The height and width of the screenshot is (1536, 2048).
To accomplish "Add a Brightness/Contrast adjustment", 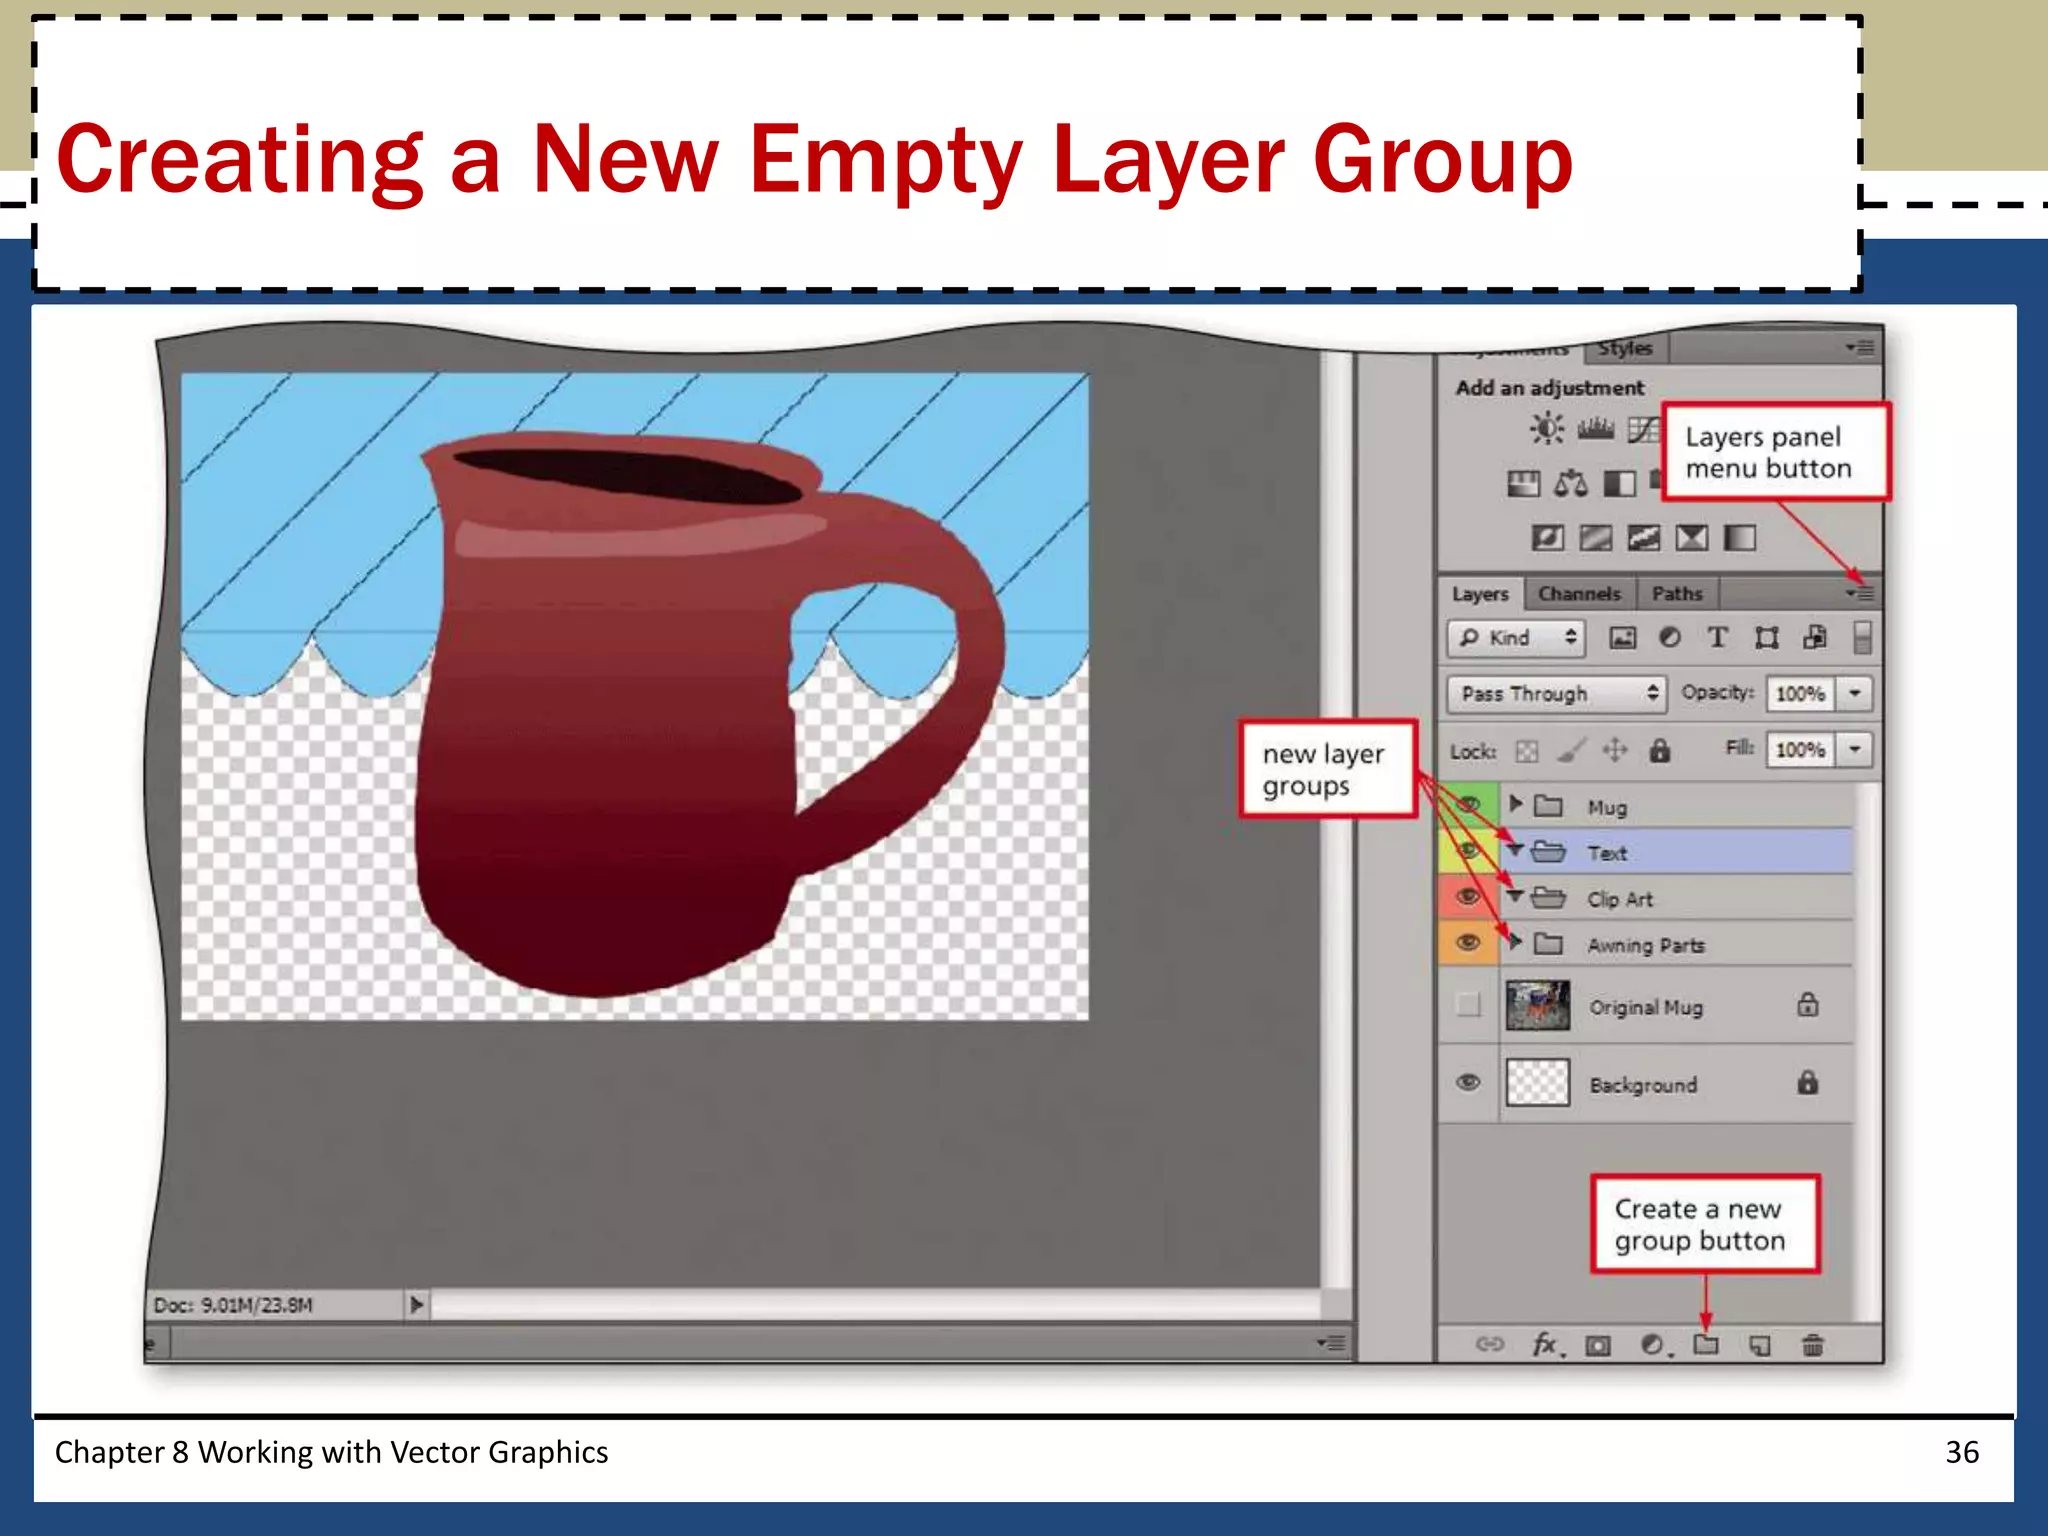I will pyautogui.click(x=1546, y=429).
